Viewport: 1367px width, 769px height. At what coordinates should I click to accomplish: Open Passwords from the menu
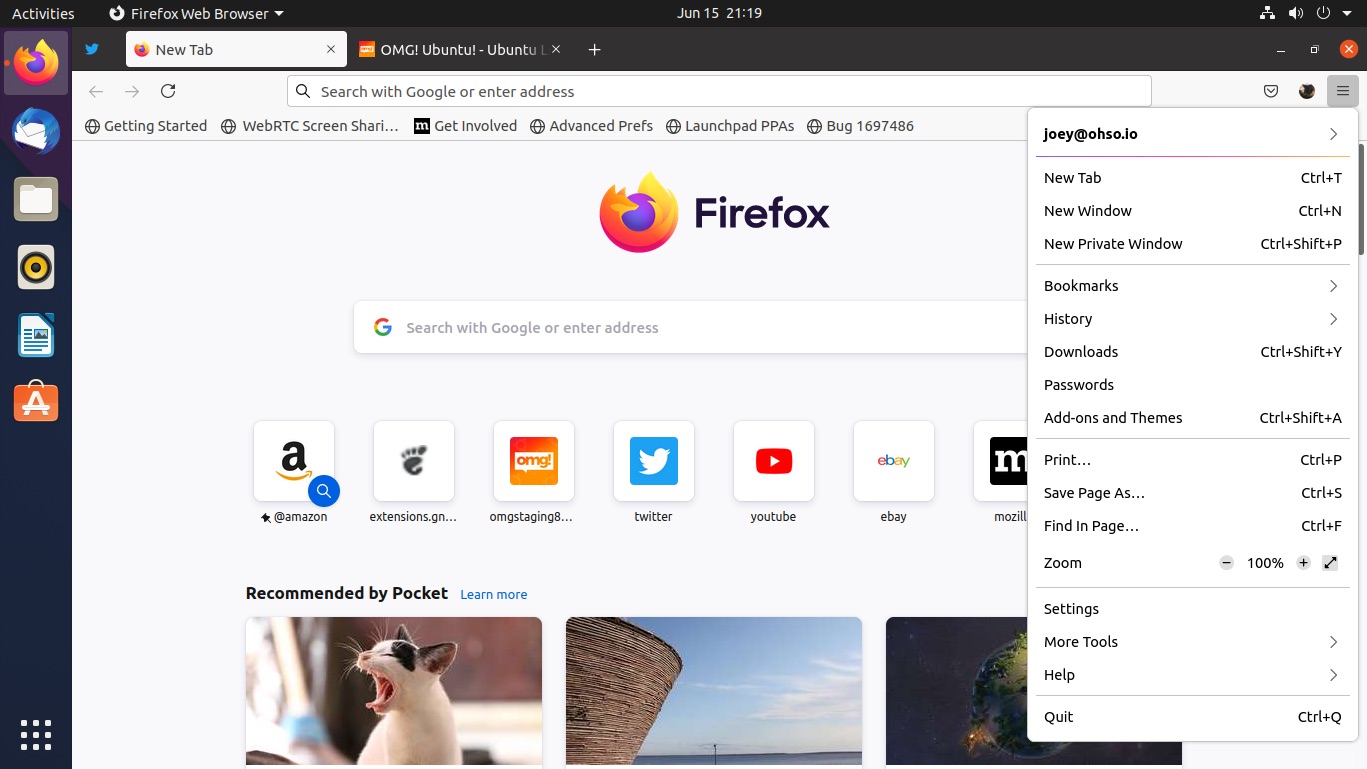[x=1192, y=385]
